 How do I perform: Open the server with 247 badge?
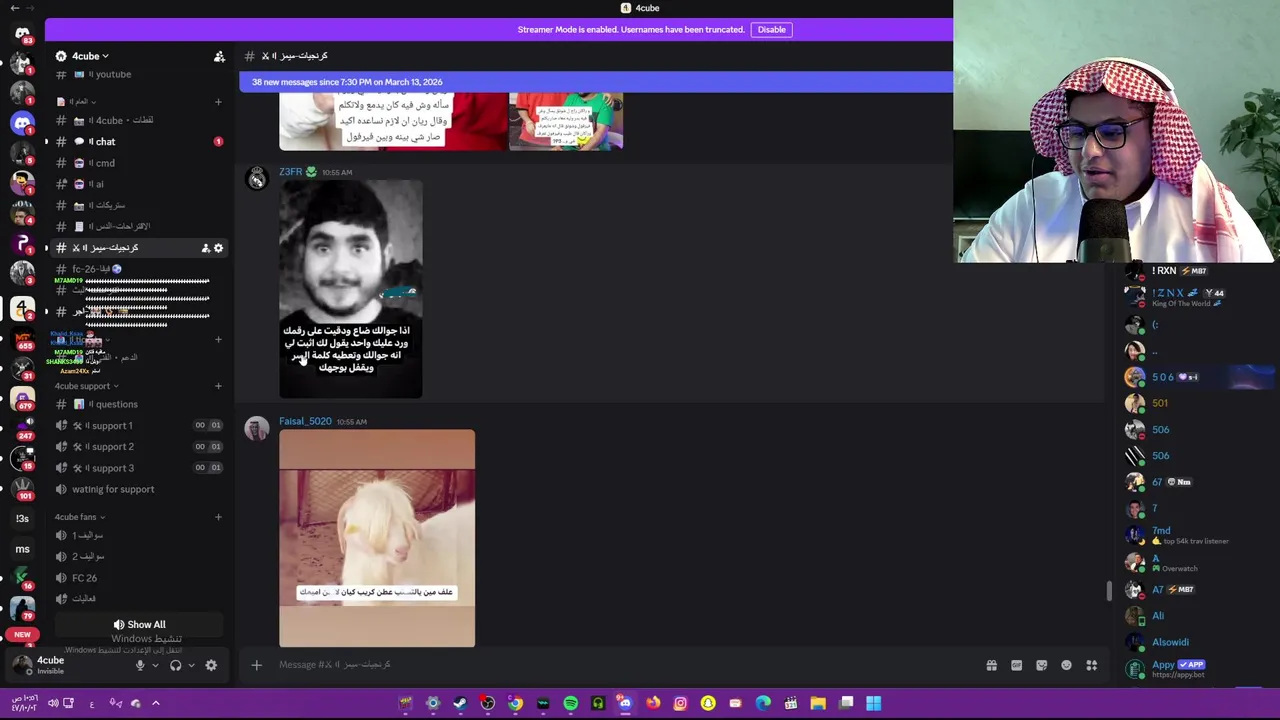click(22, 430)
